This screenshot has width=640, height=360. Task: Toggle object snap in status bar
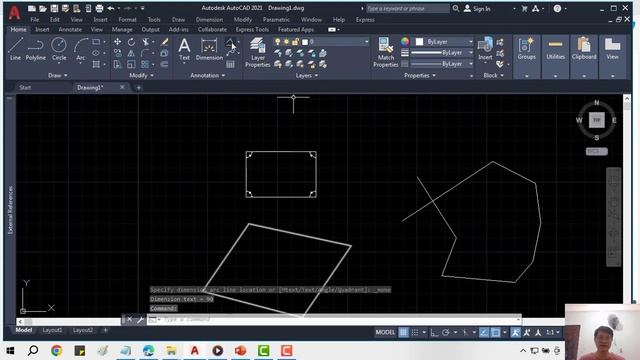click(x=495, y=332)
